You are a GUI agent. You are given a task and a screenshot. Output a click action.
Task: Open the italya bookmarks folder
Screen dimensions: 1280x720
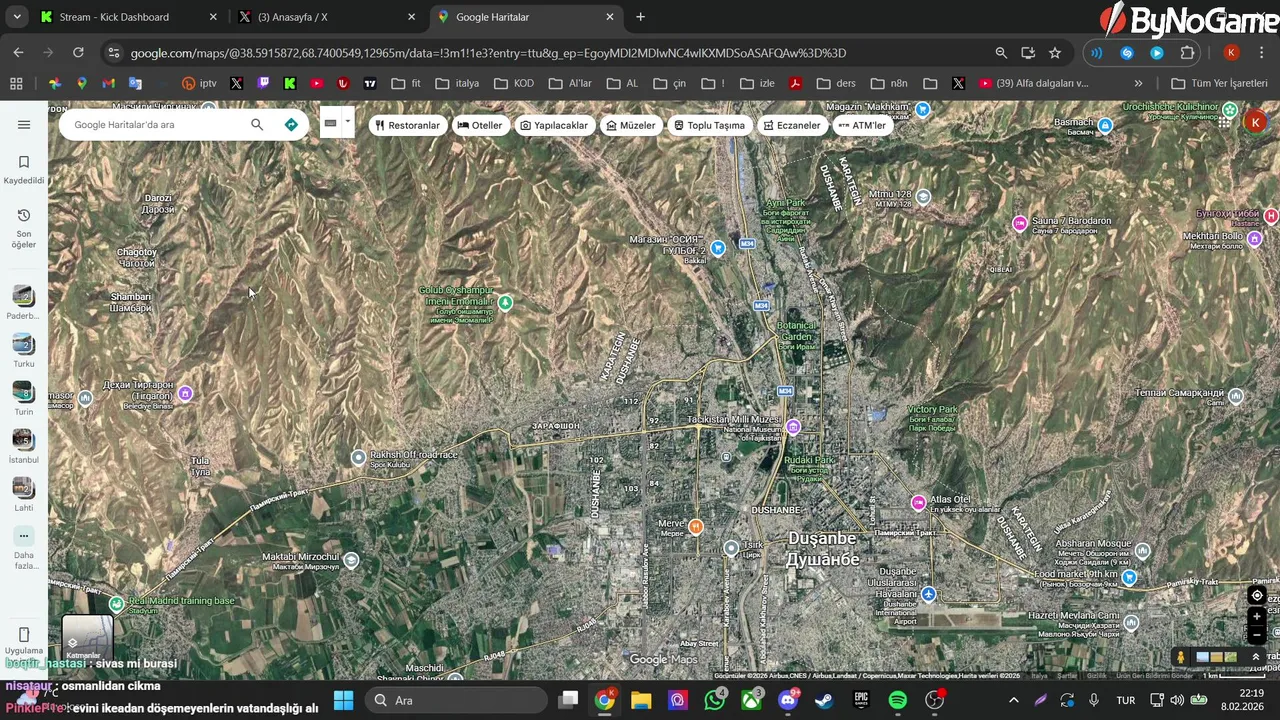pyautogui.click(x=457, y=84)
